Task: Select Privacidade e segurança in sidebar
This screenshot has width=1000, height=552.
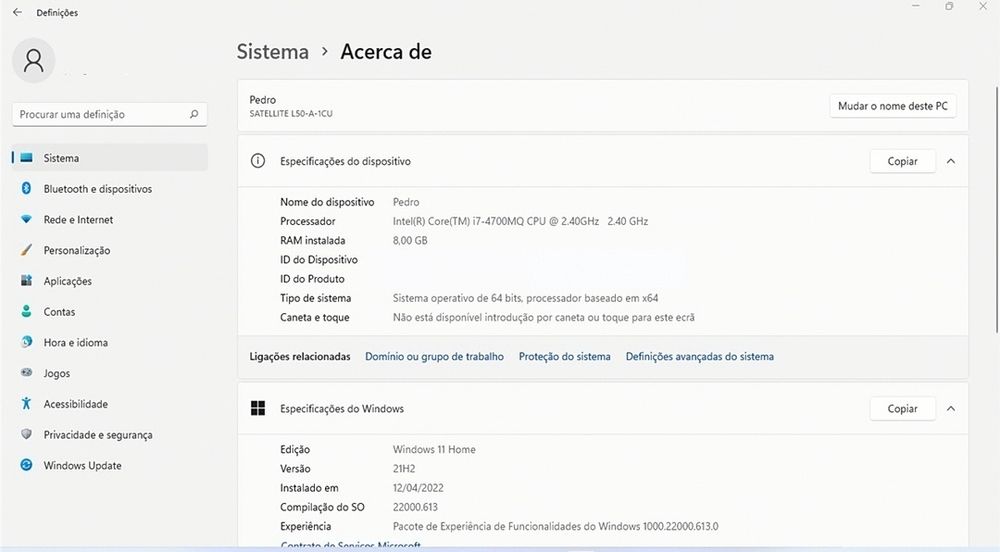Action: [97, 435]
